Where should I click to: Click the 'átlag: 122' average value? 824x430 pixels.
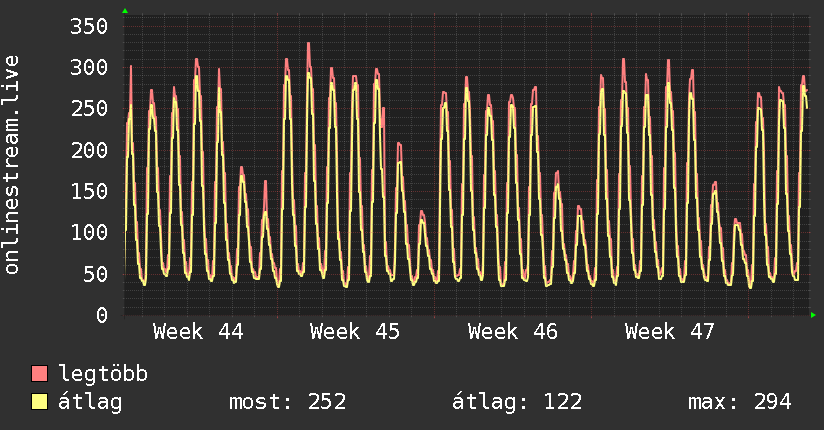click(x=517, y=402)
